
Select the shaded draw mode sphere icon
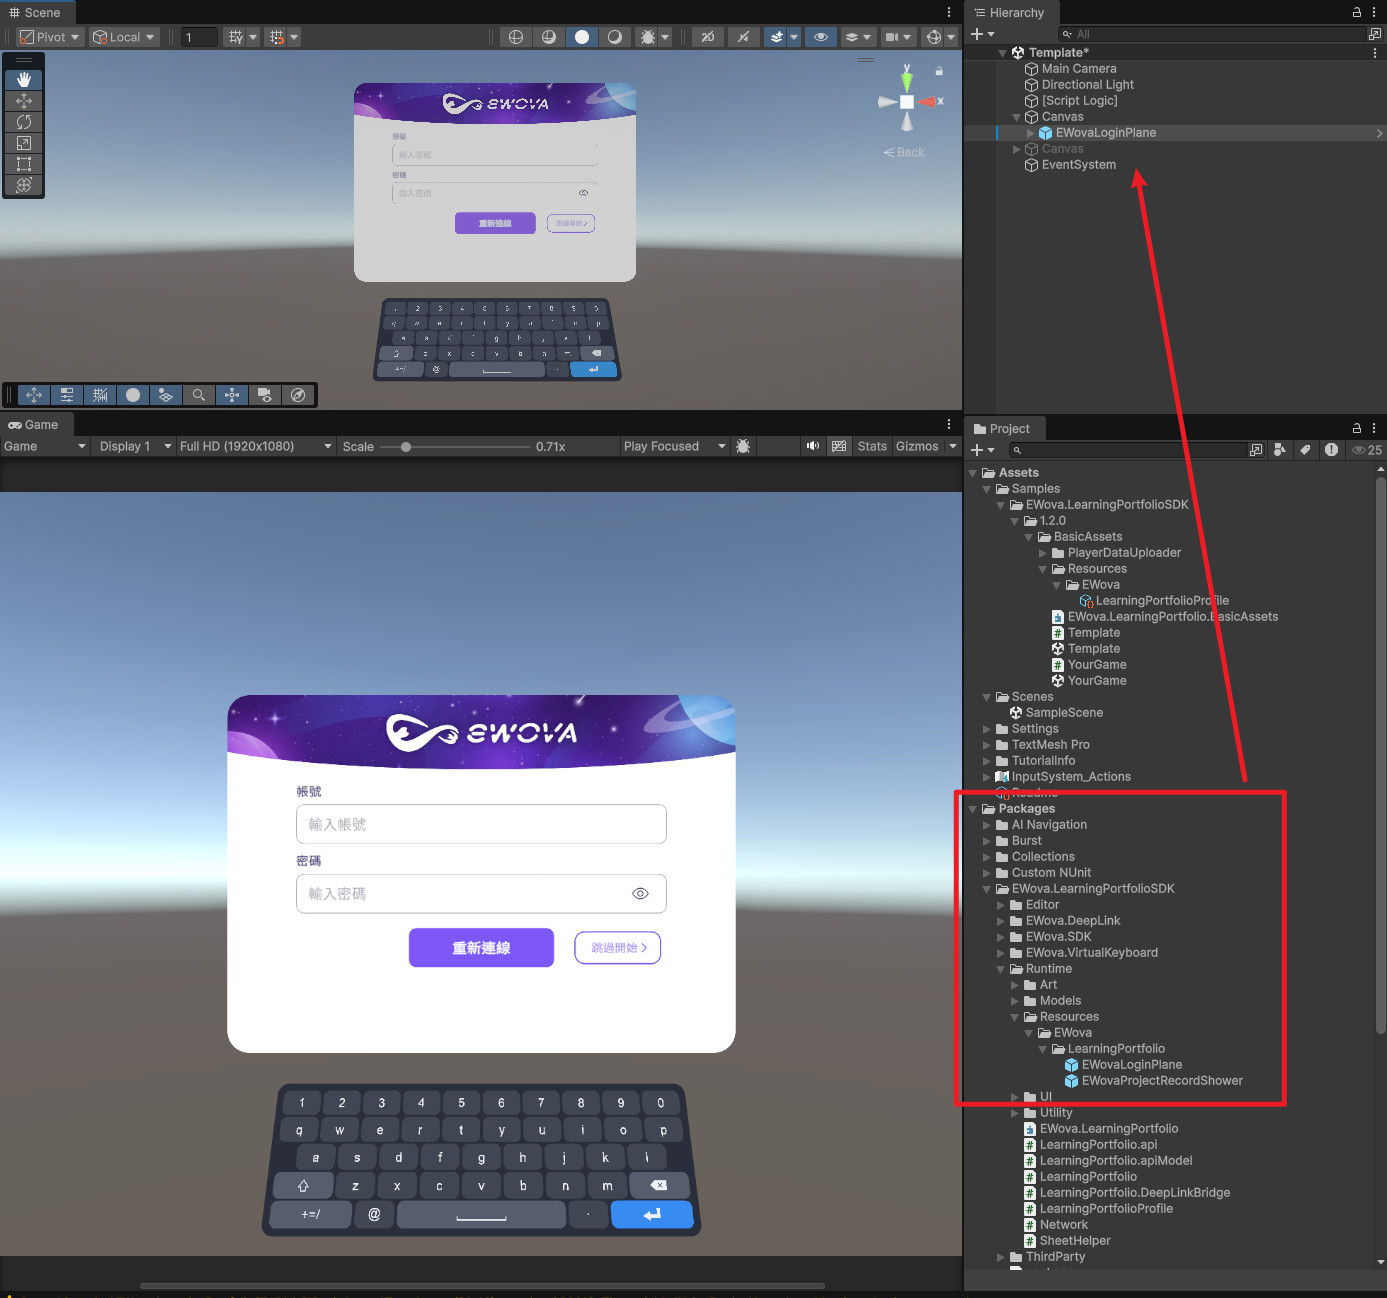click(x=582, y=37)
